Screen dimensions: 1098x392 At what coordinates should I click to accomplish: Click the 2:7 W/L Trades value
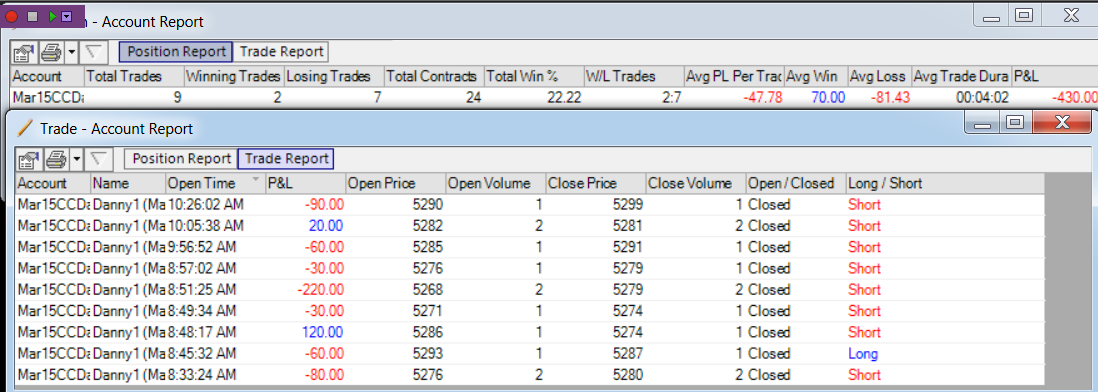click(672, 98)
